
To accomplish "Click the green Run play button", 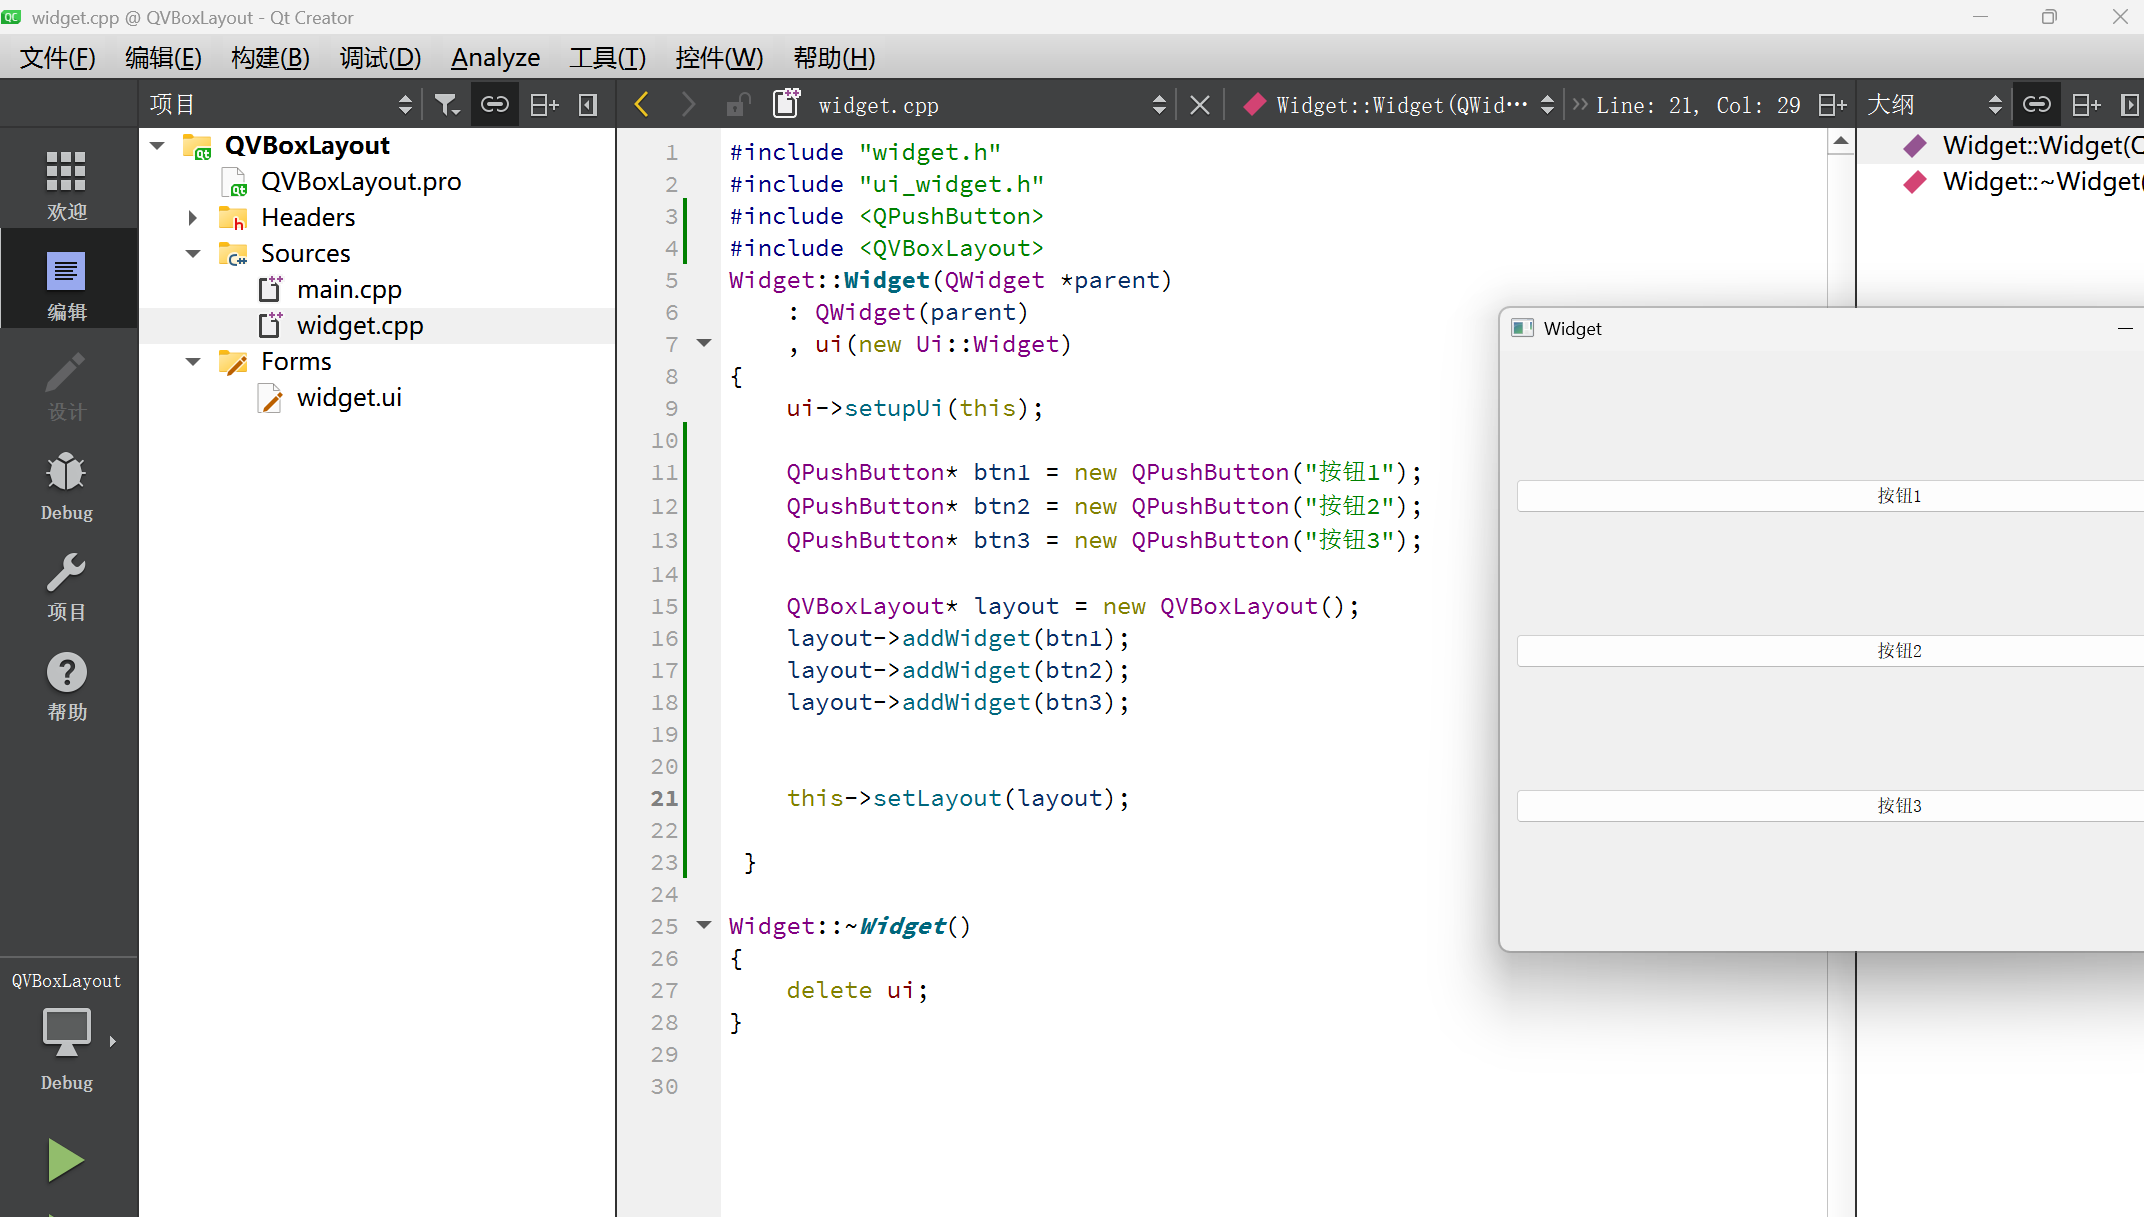I will point(66,1160).
